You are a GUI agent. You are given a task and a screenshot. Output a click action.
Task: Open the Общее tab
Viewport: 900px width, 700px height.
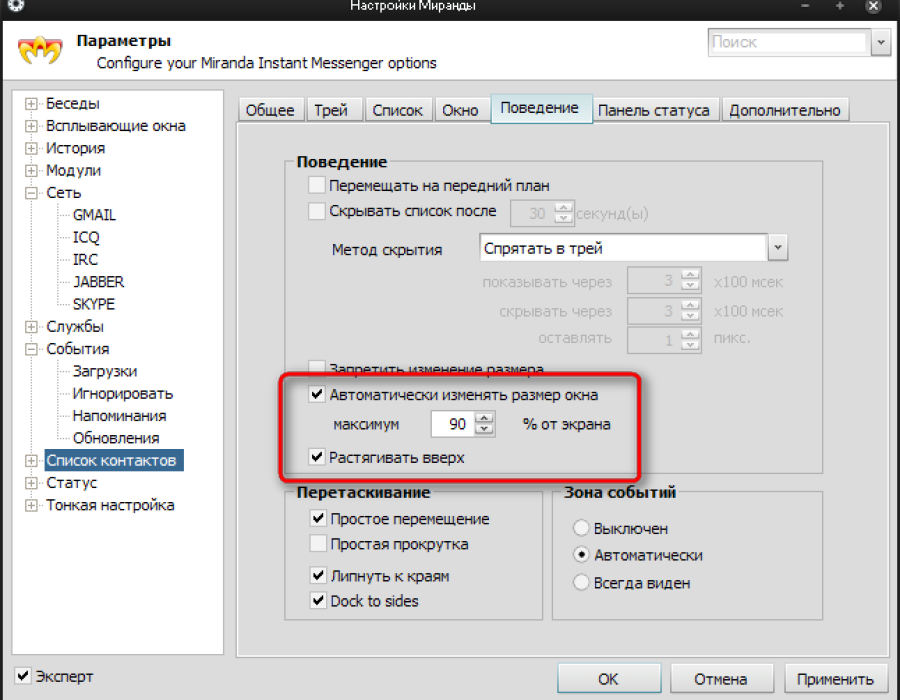click(270, 110)
